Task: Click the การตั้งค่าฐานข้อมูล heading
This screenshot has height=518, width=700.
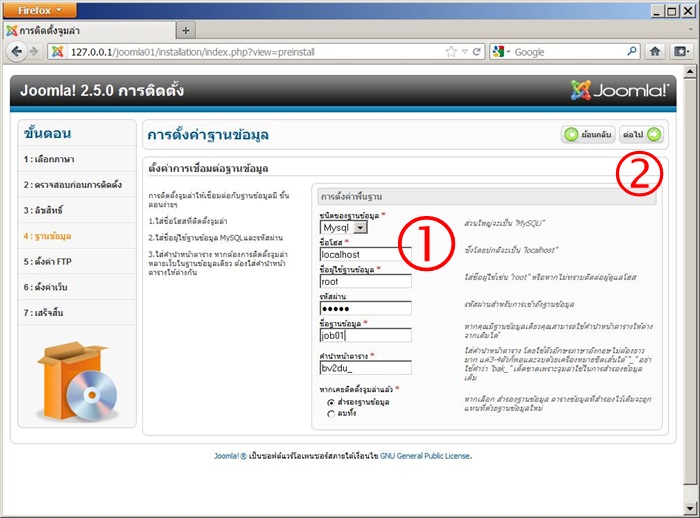Action: click(208, 135)
